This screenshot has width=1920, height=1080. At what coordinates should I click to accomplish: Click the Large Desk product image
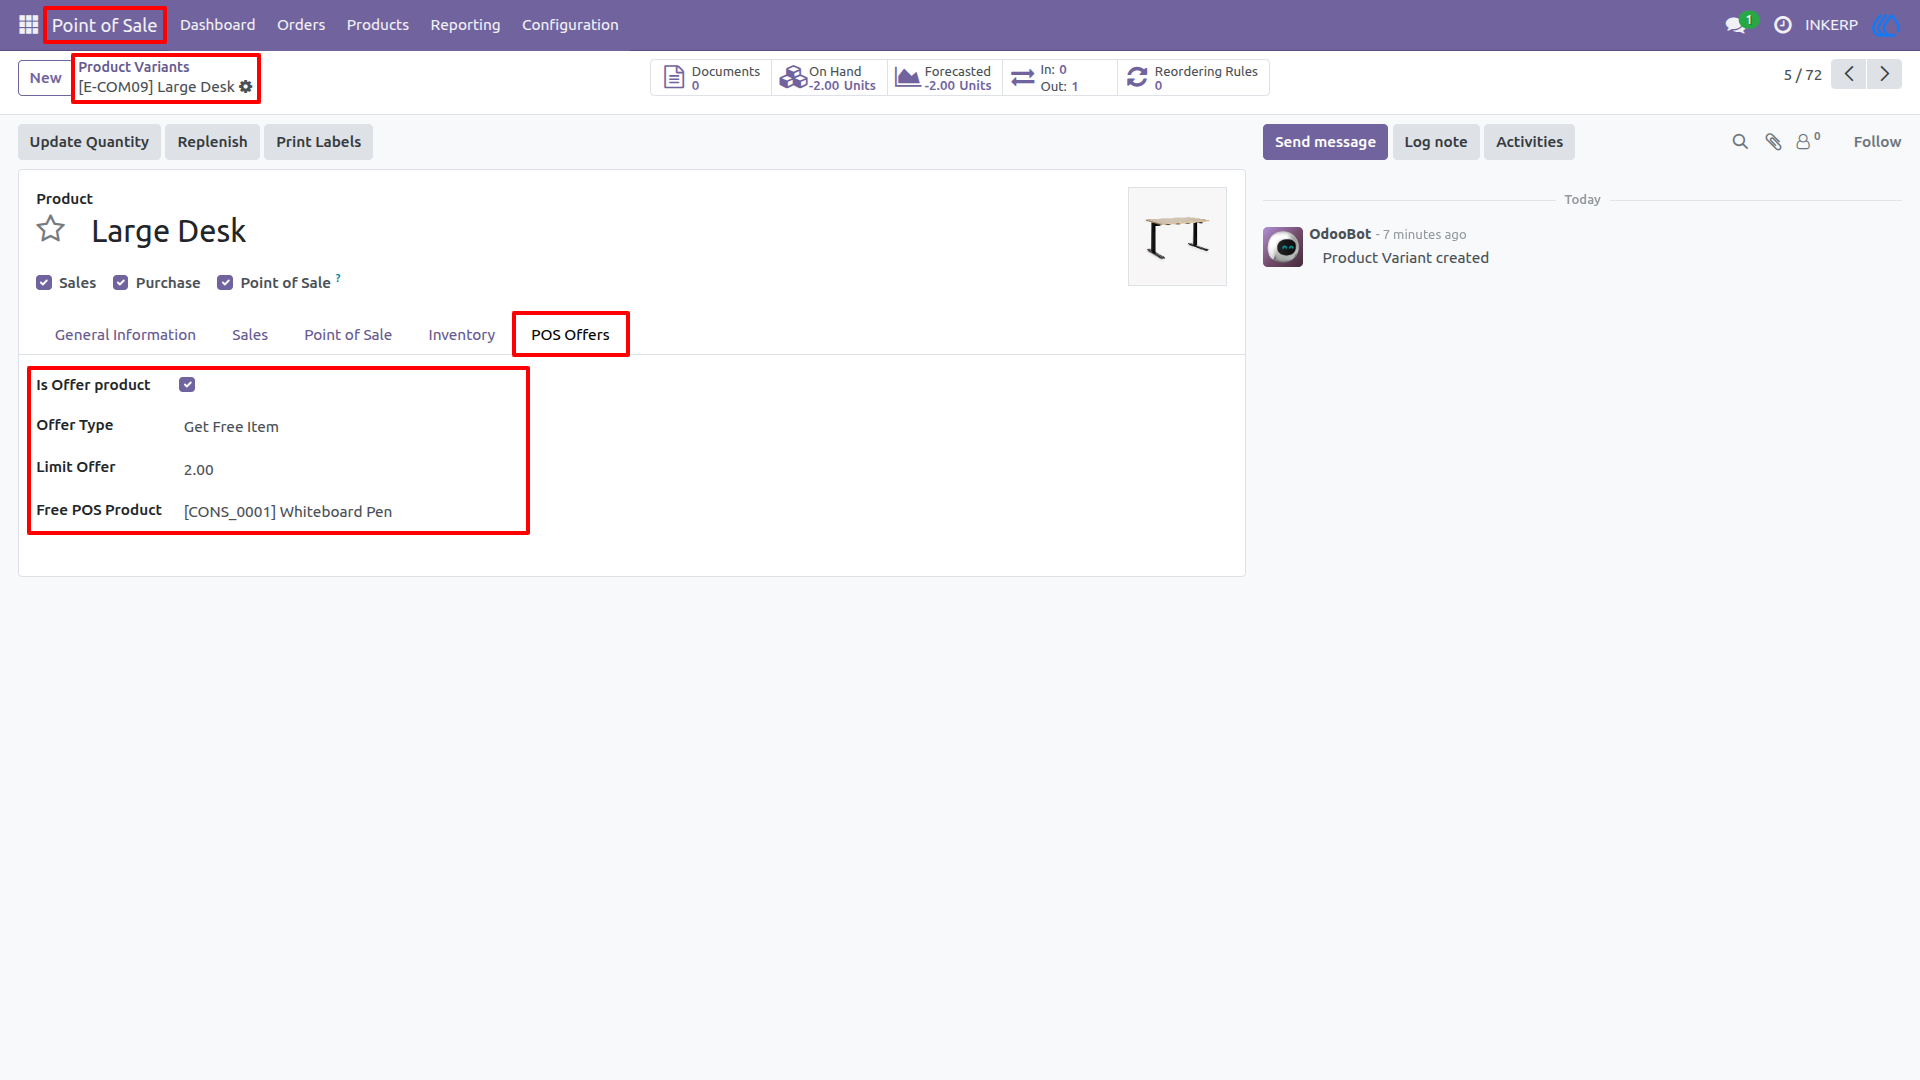coord(1177,237)
